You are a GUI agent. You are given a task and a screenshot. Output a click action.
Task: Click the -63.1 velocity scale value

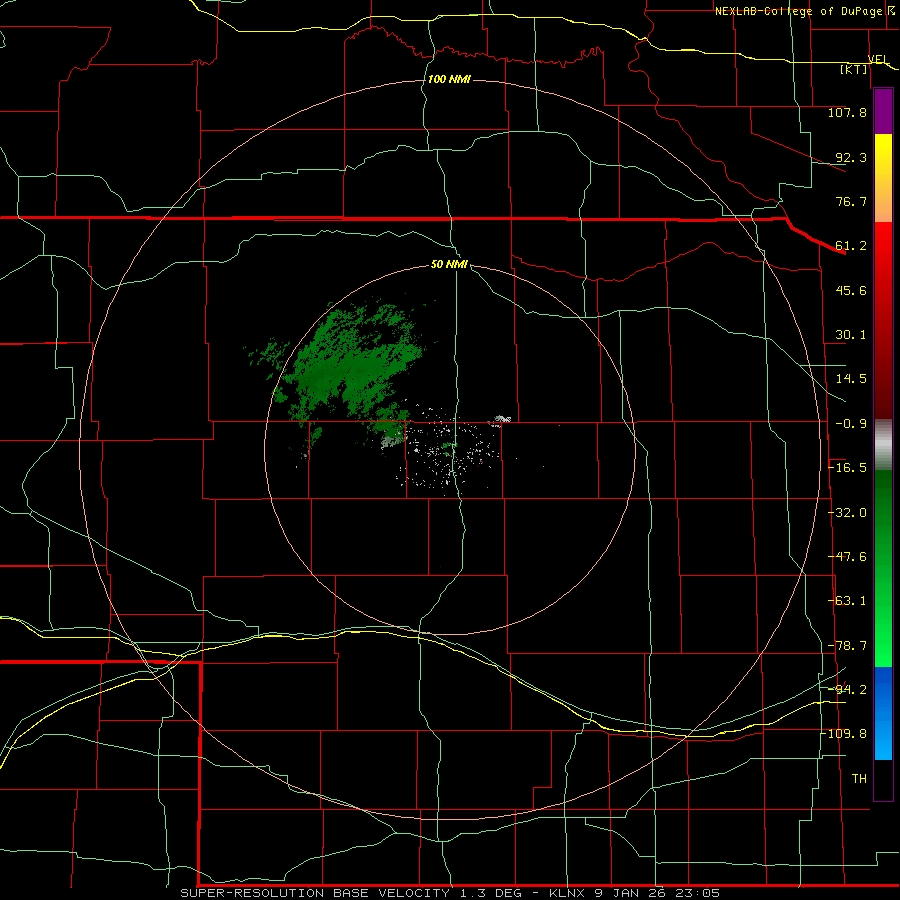click(x=847, y=601)
